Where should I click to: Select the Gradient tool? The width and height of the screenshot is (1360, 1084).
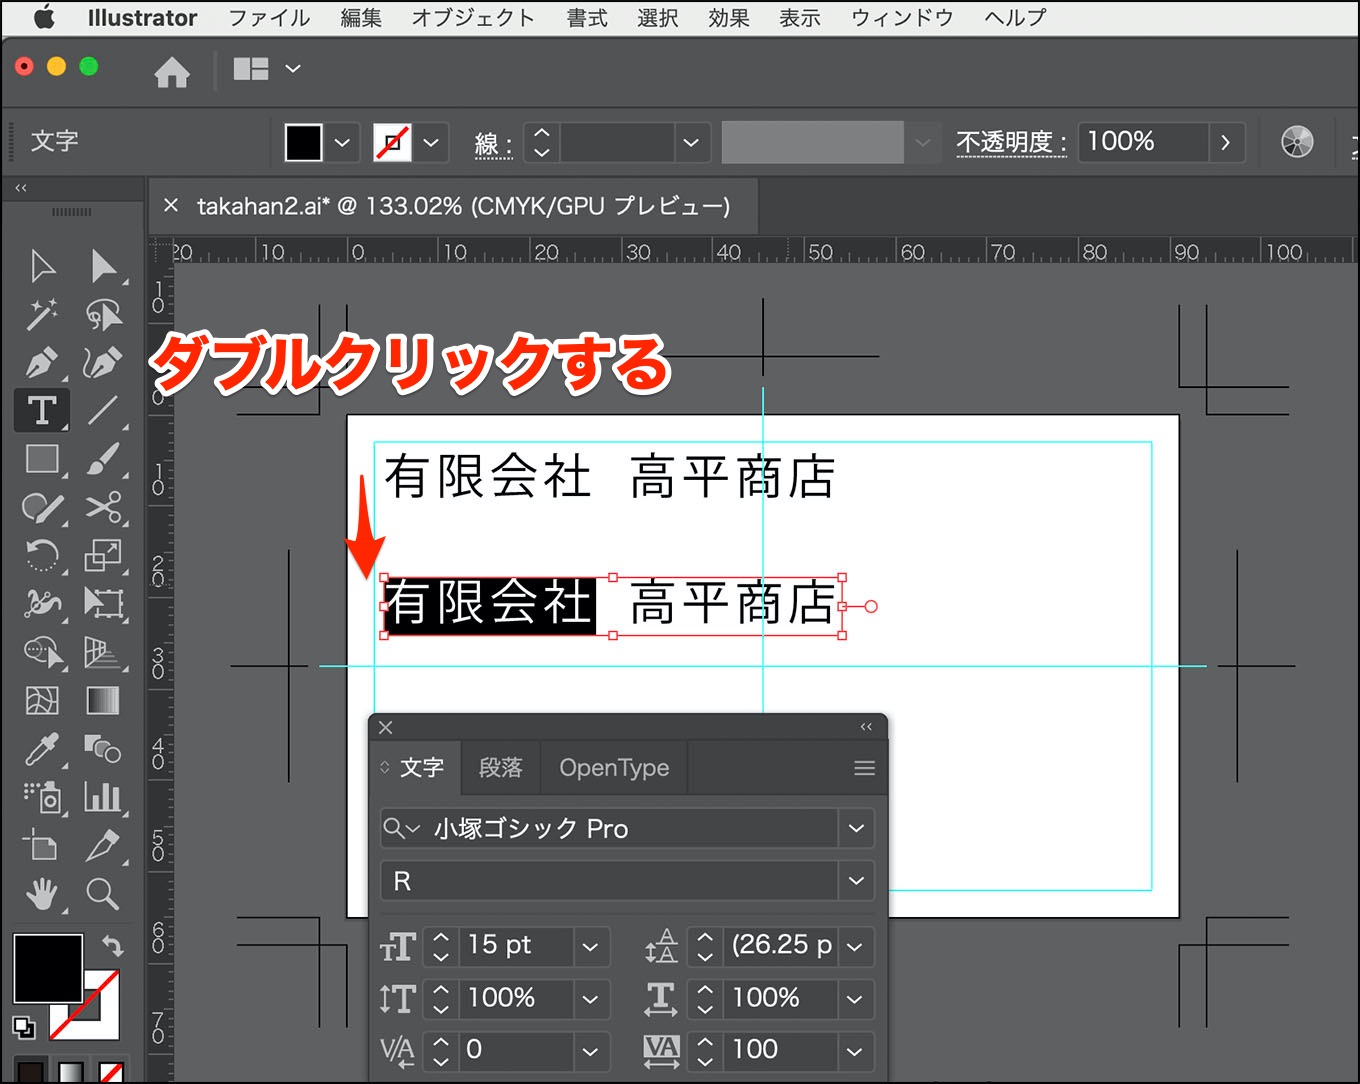tap(103, 700)
